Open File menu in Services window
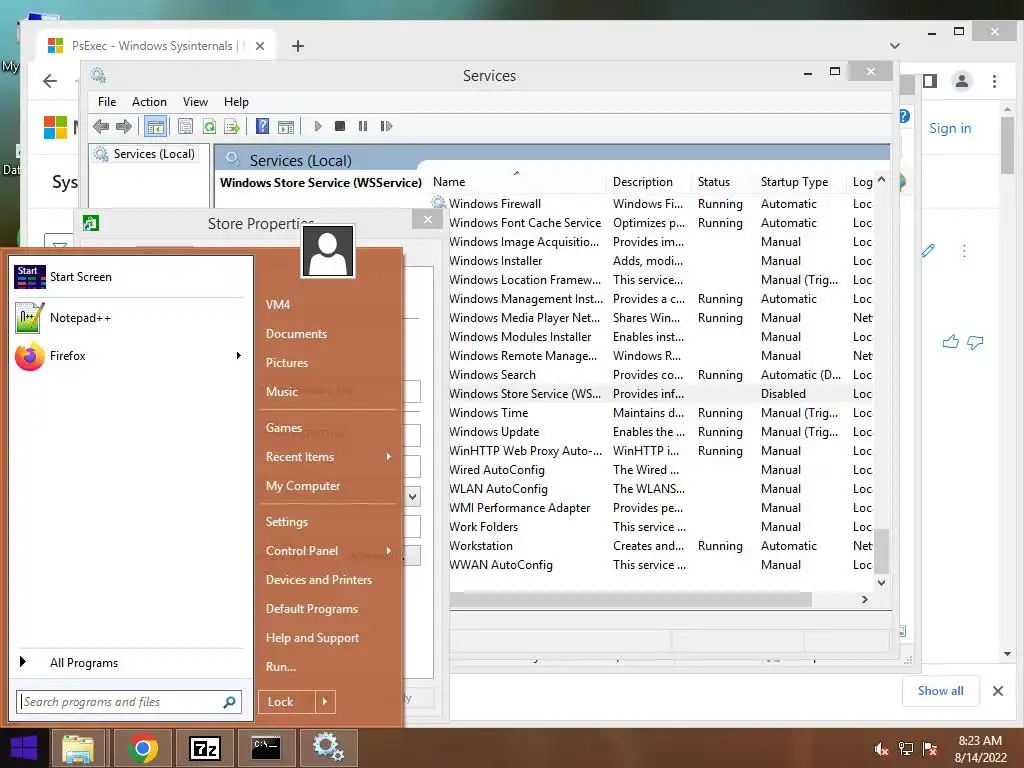1024x768 pixels. click(106, 102)
